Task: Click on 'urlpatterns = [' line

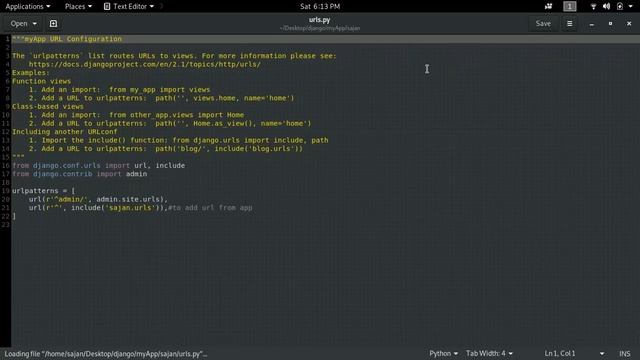Action: click(44, 191)
